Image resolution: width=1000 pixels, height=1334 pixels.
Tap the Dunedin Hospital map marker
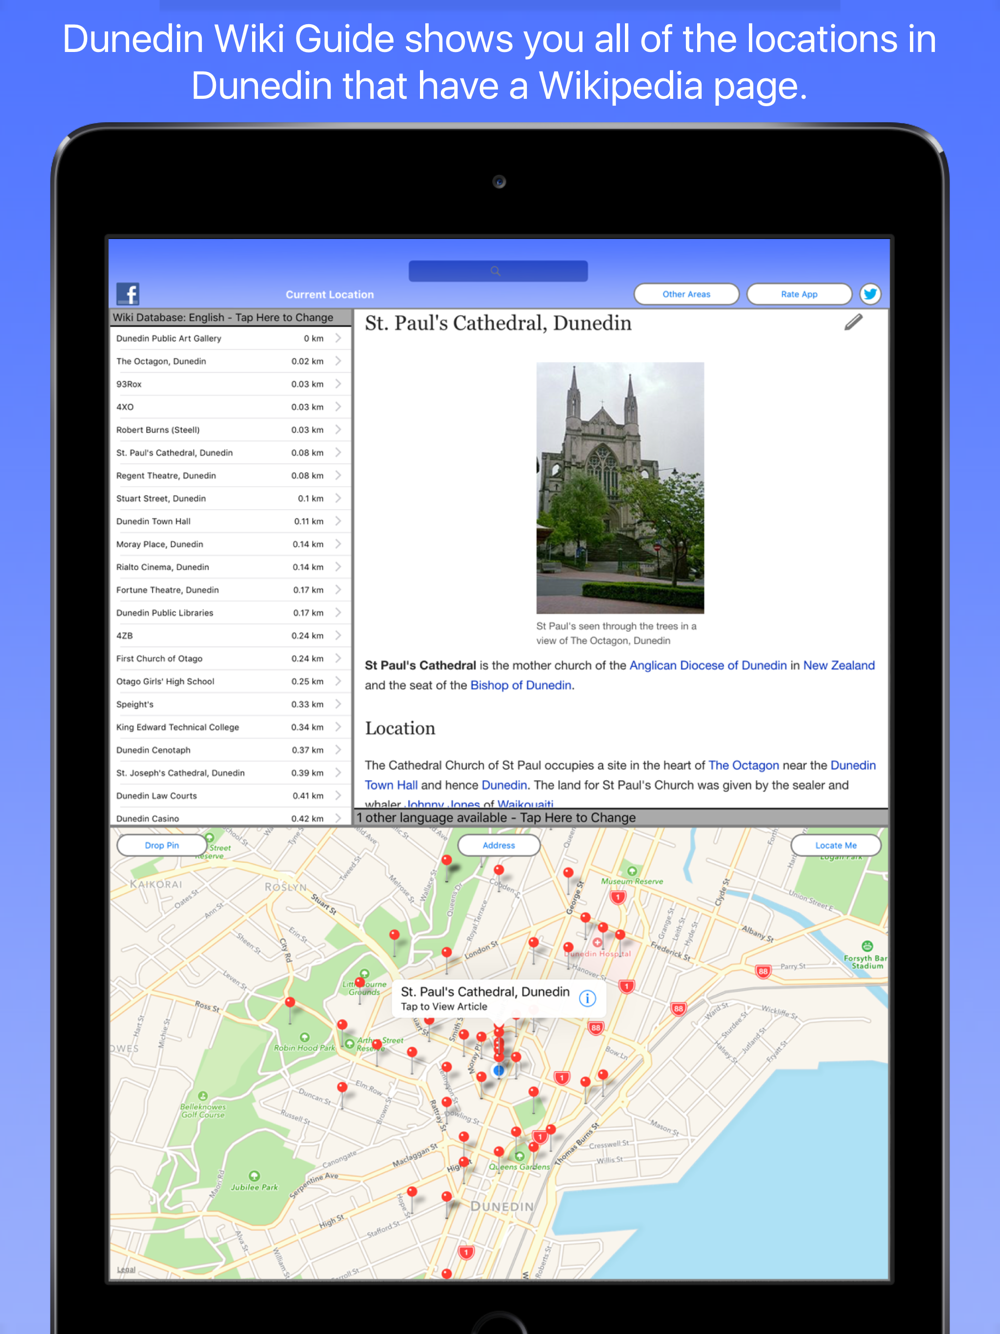[598, 942]
